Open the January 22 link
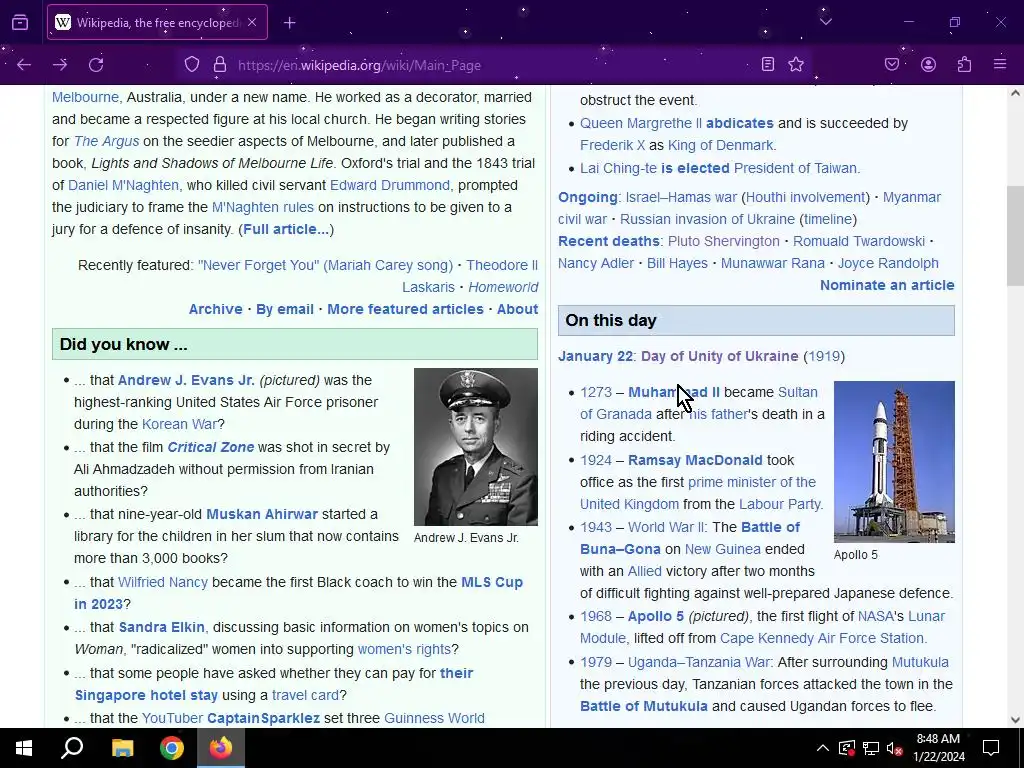 tap(595, 356)
